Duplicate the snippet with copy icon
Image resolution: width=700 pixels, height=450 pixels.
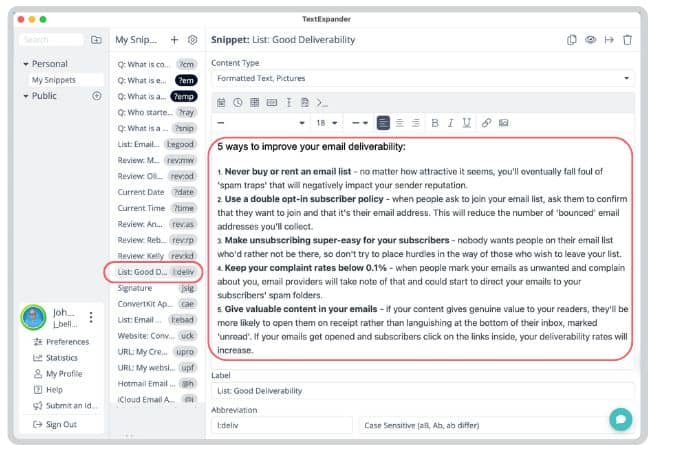pyautogui.click(x=571, y=40)
